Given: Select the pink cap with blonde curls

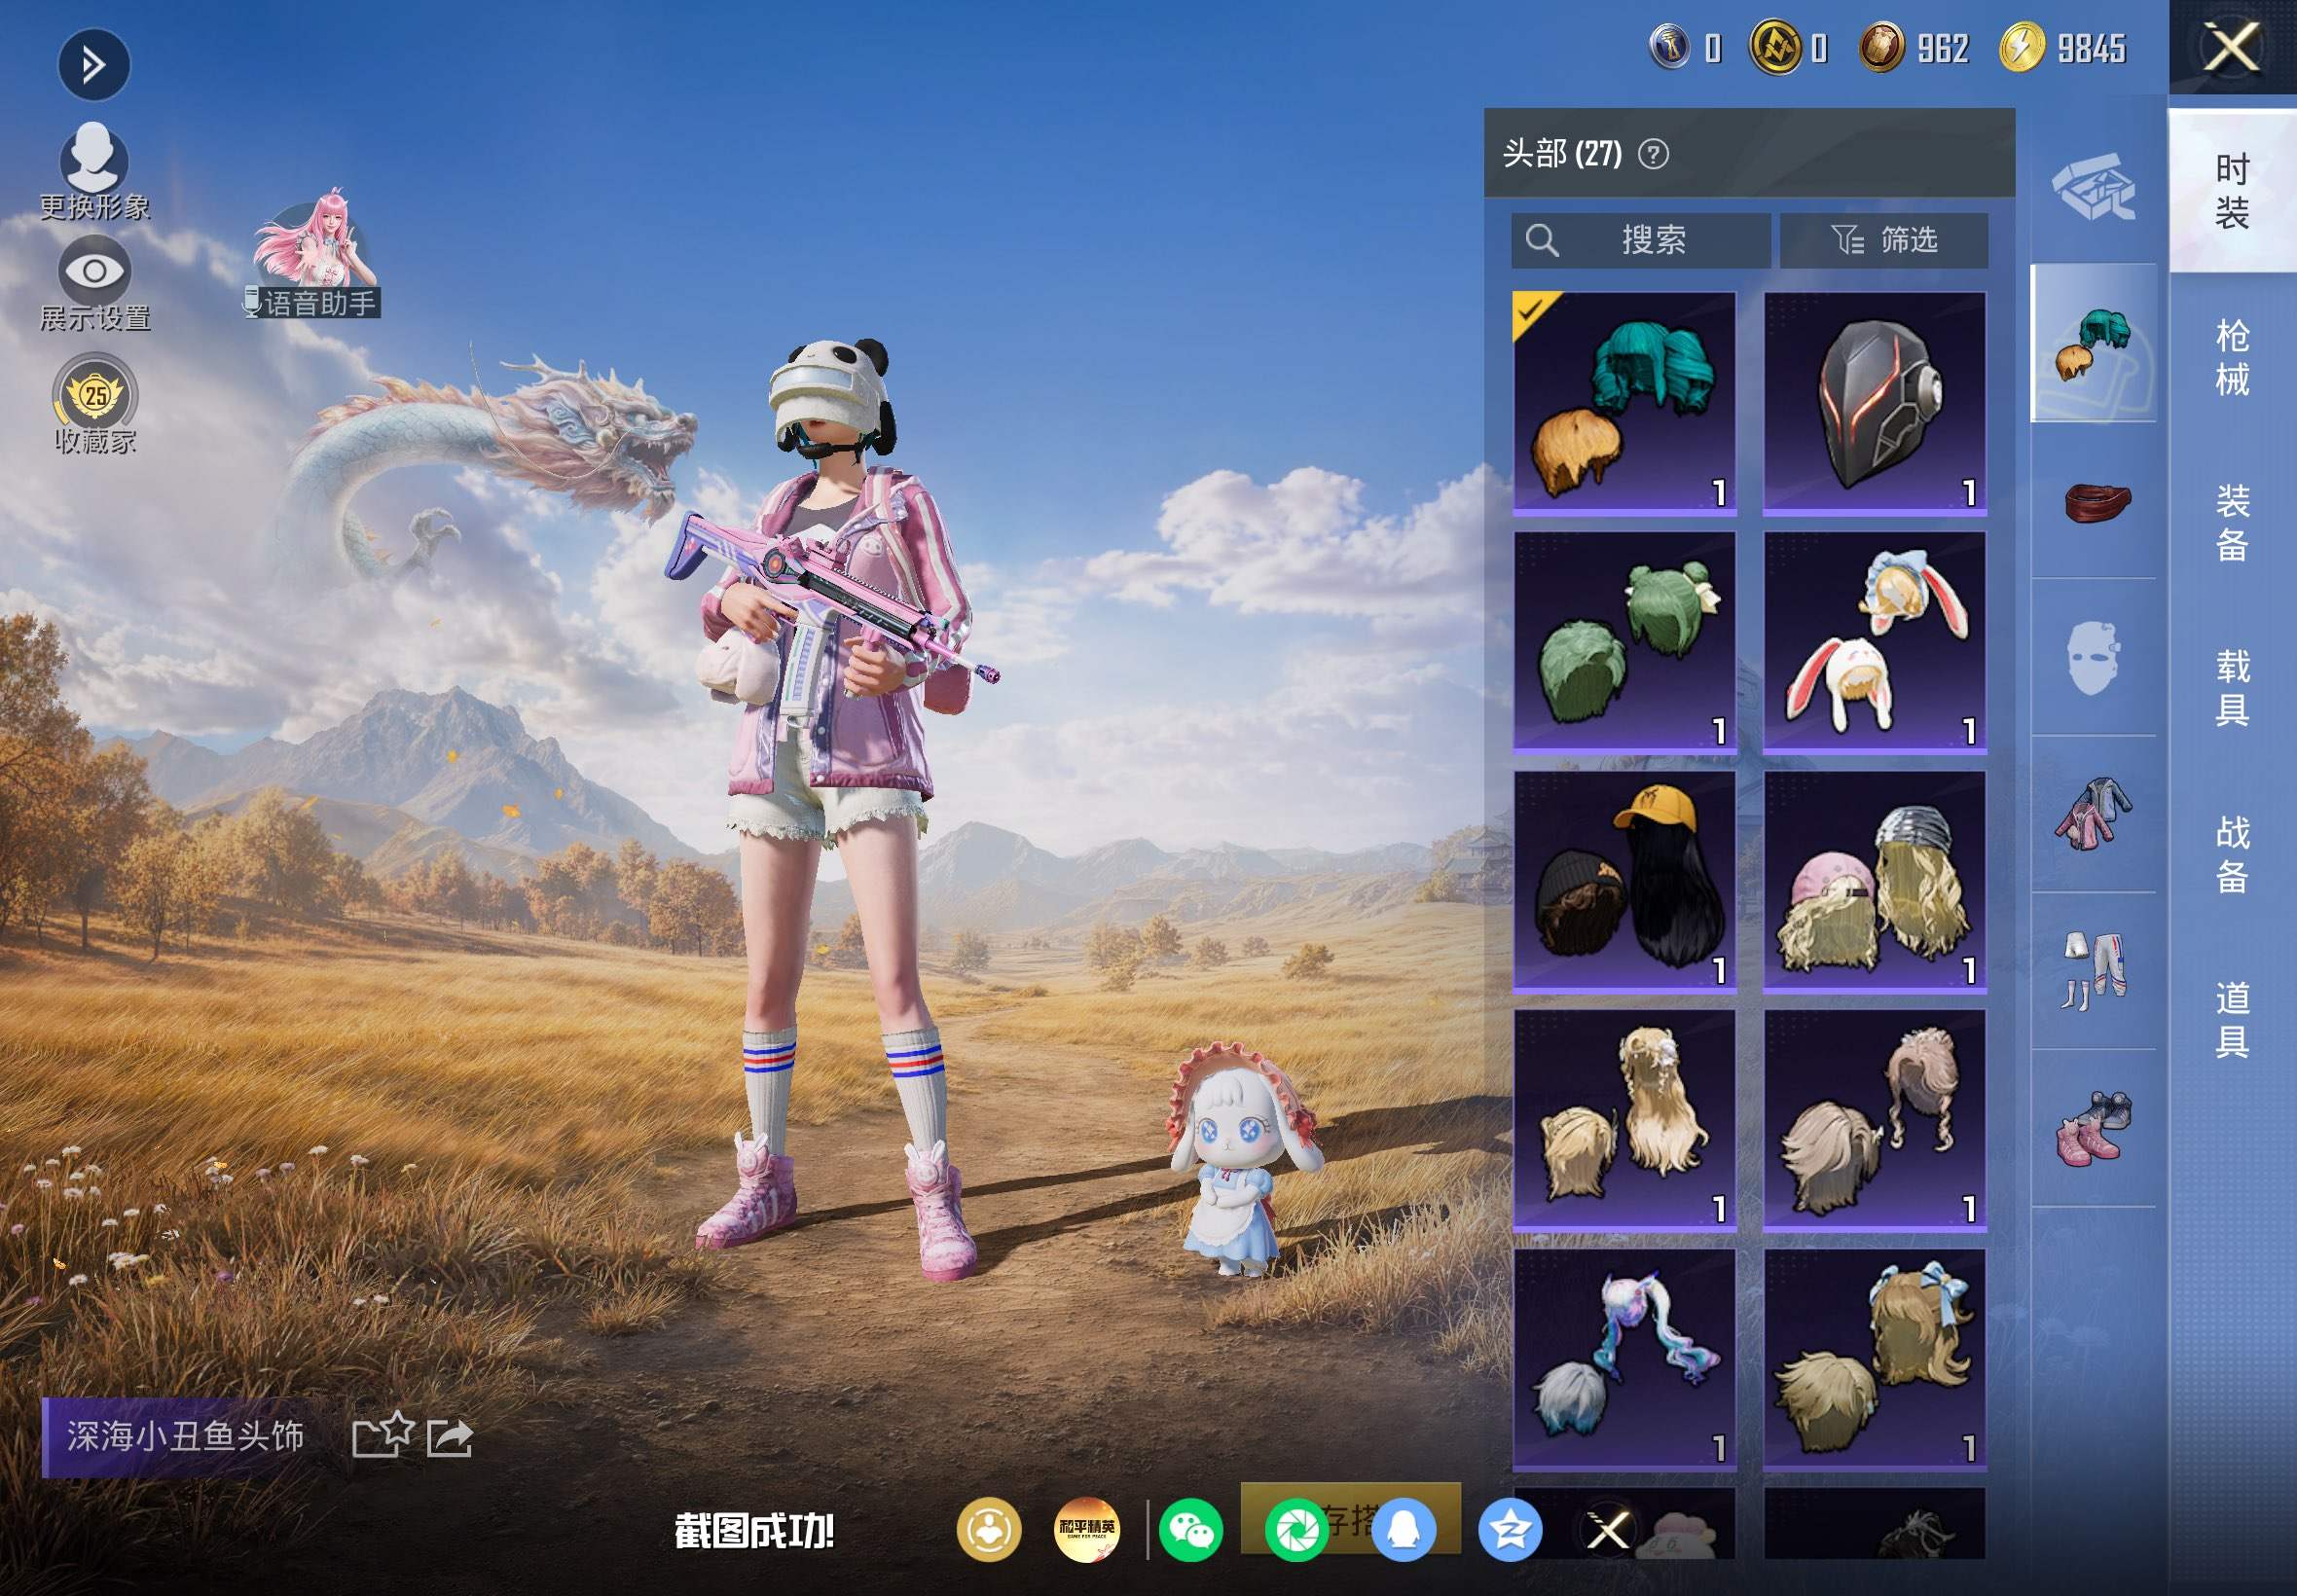Looking at the screenshot, I should [1874, 881].
